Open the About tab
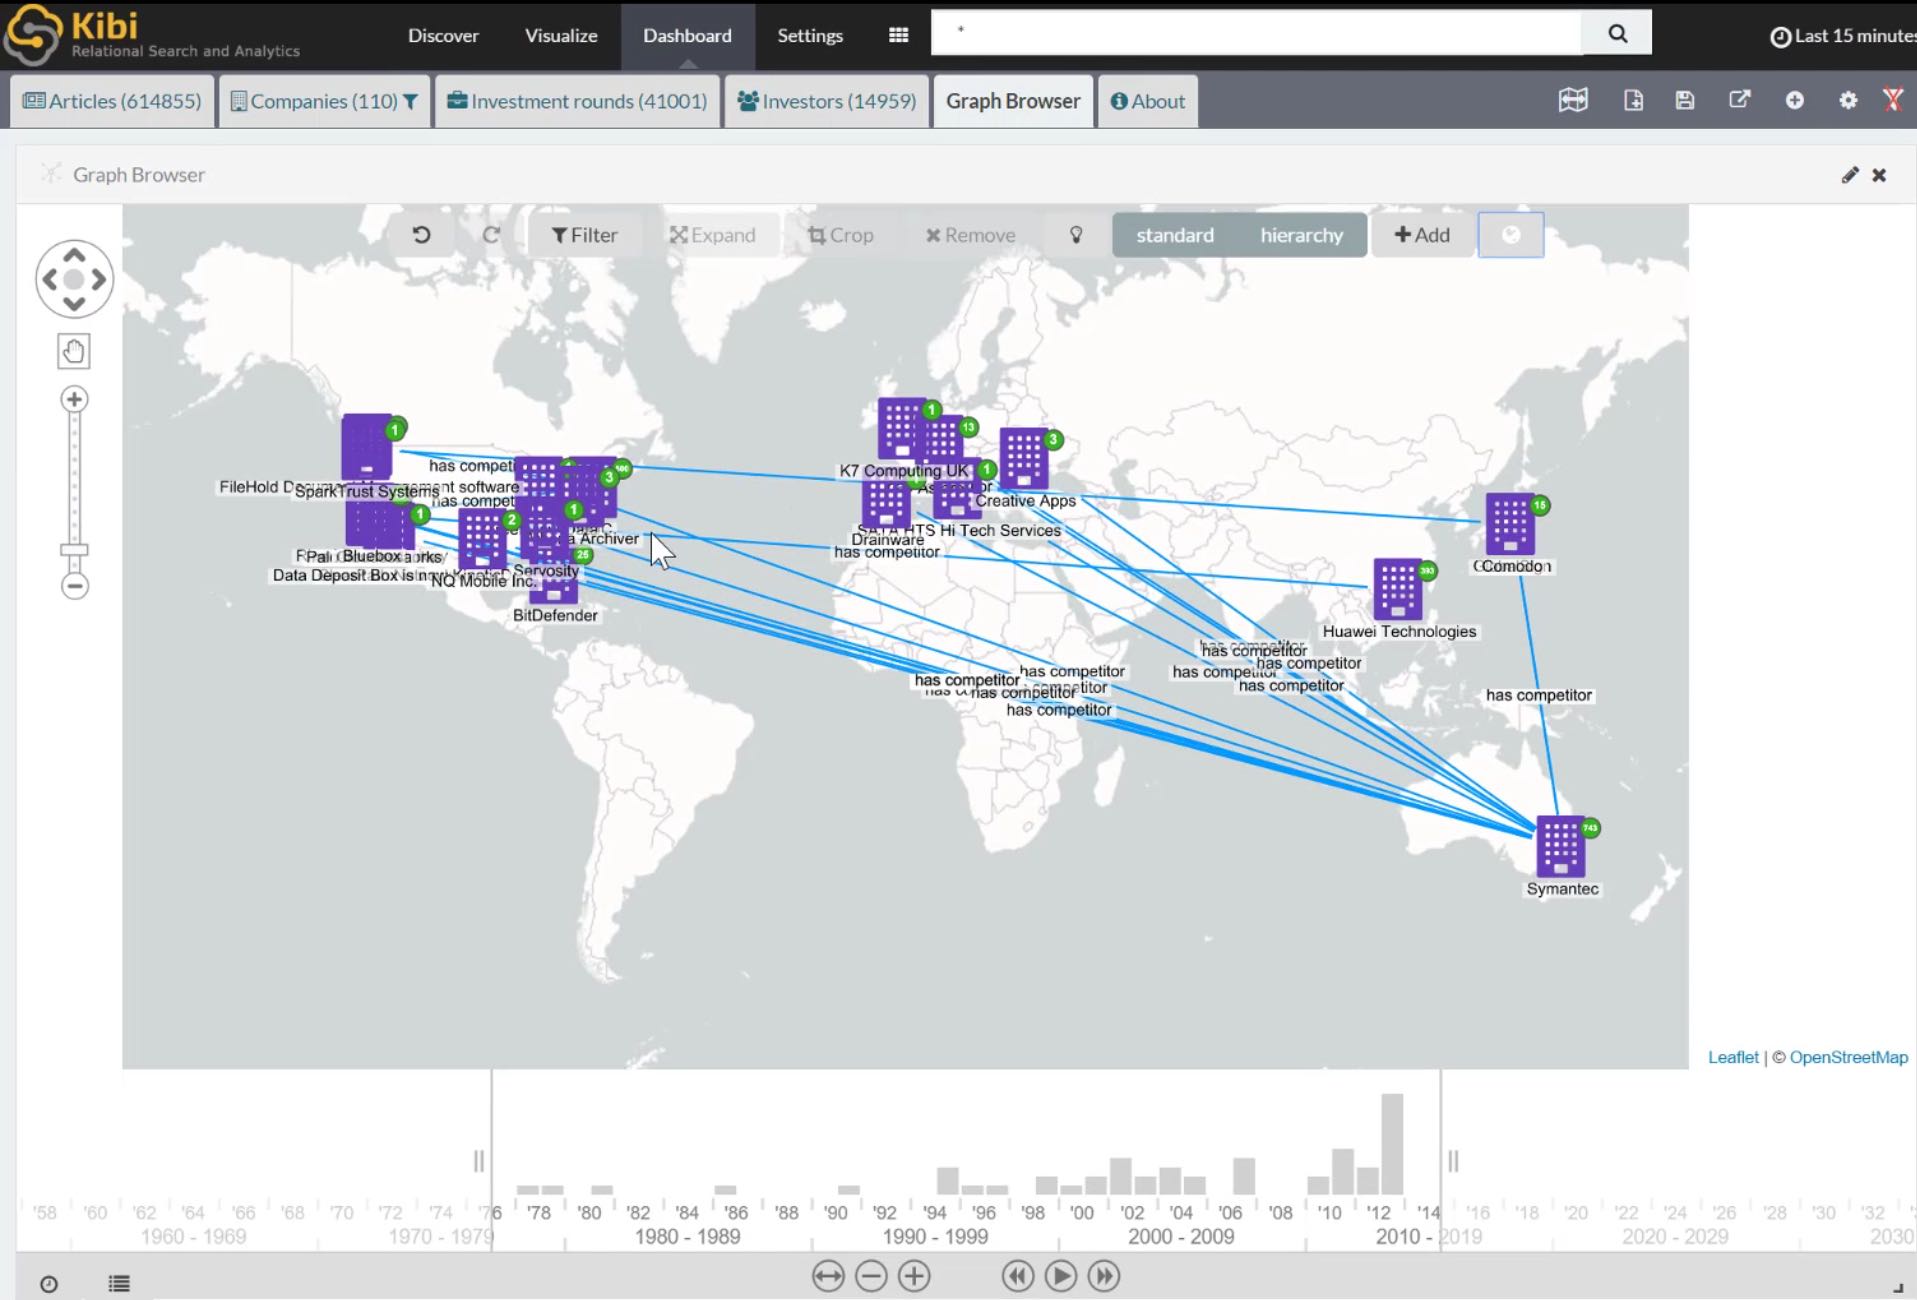 pos(1148,101)
